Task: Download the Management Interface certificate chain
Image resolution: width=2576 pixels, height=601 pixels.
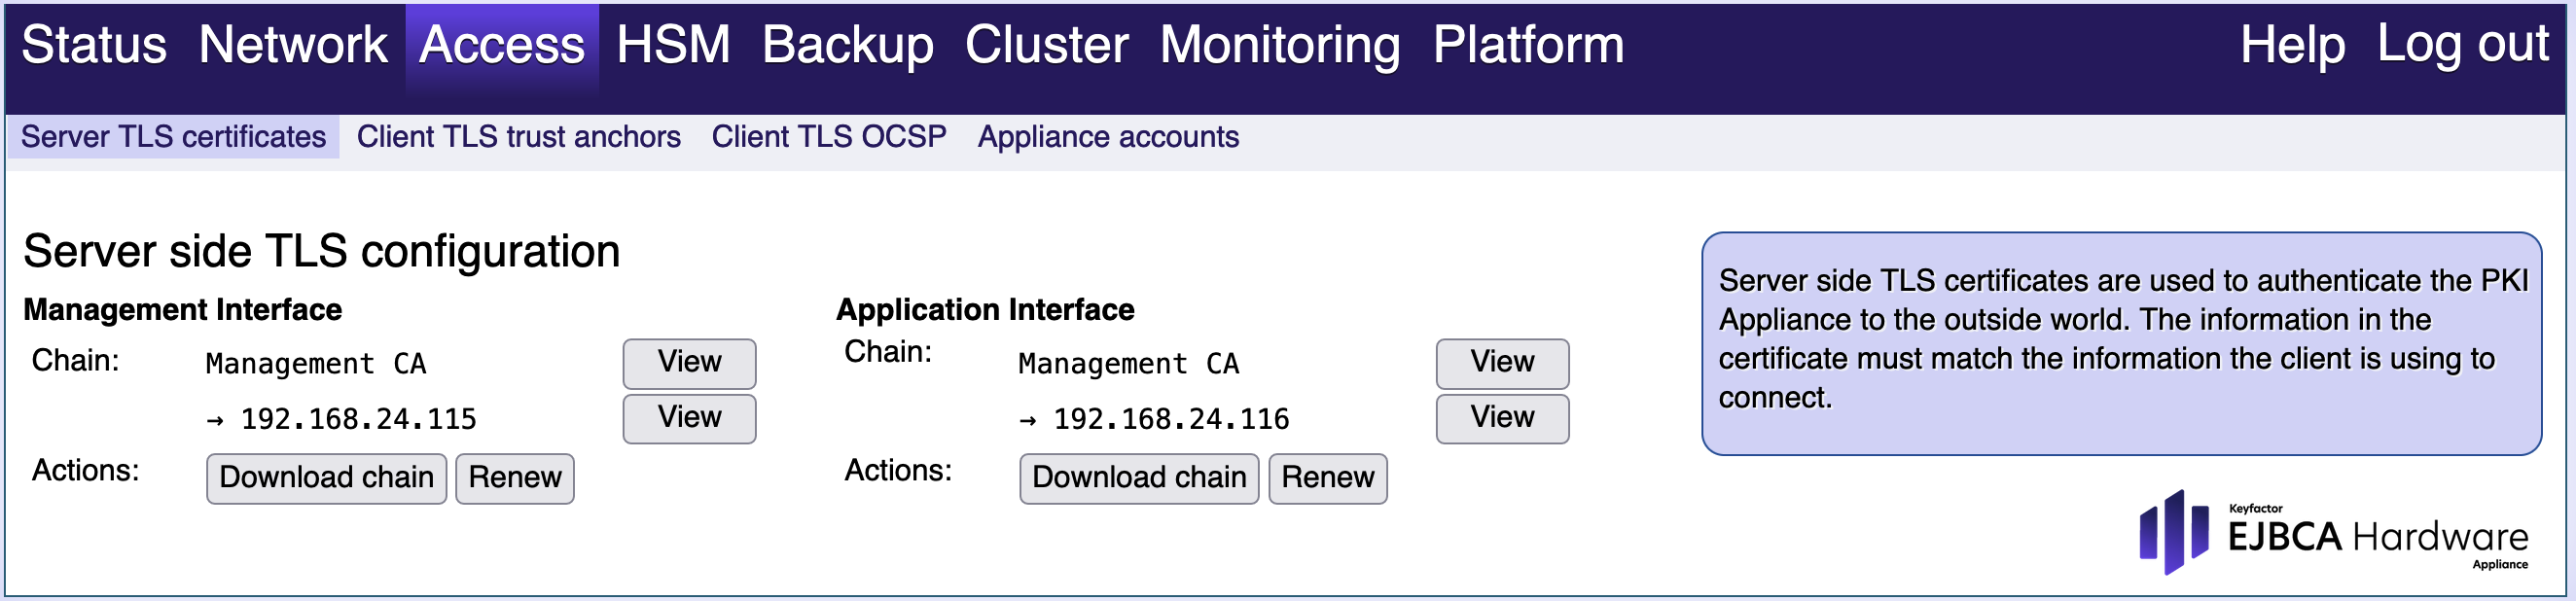Action: coord(326,478)
